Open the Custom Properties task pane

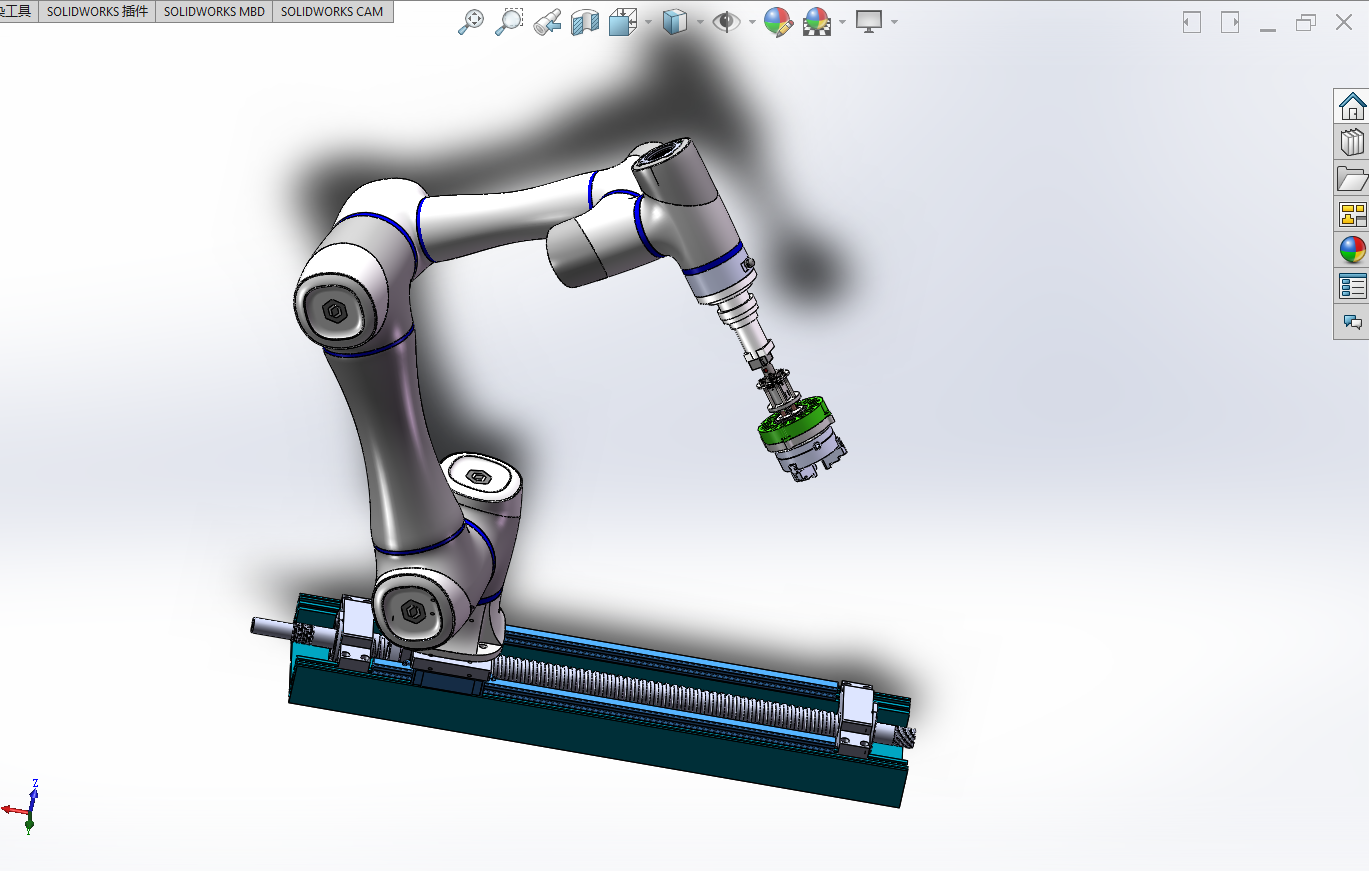(1352, 286)
